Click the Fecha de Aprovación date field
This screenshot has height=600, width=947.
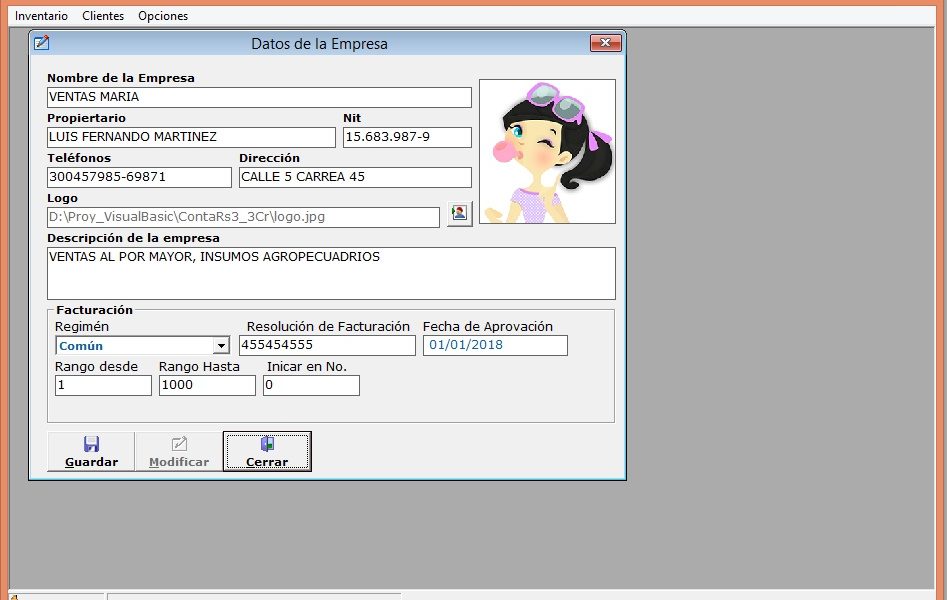(x=495, y=345)
